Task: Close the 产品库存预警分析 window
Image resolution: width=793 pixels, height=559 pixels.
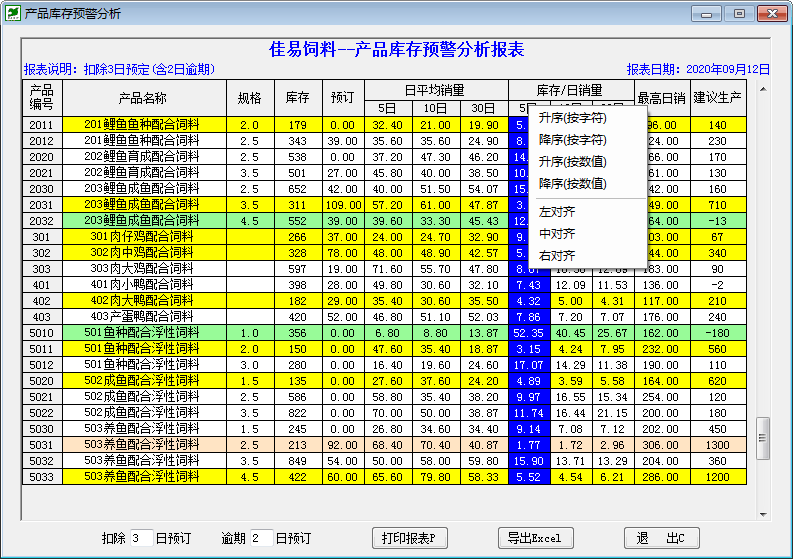Action: click(x=772, y=14)
